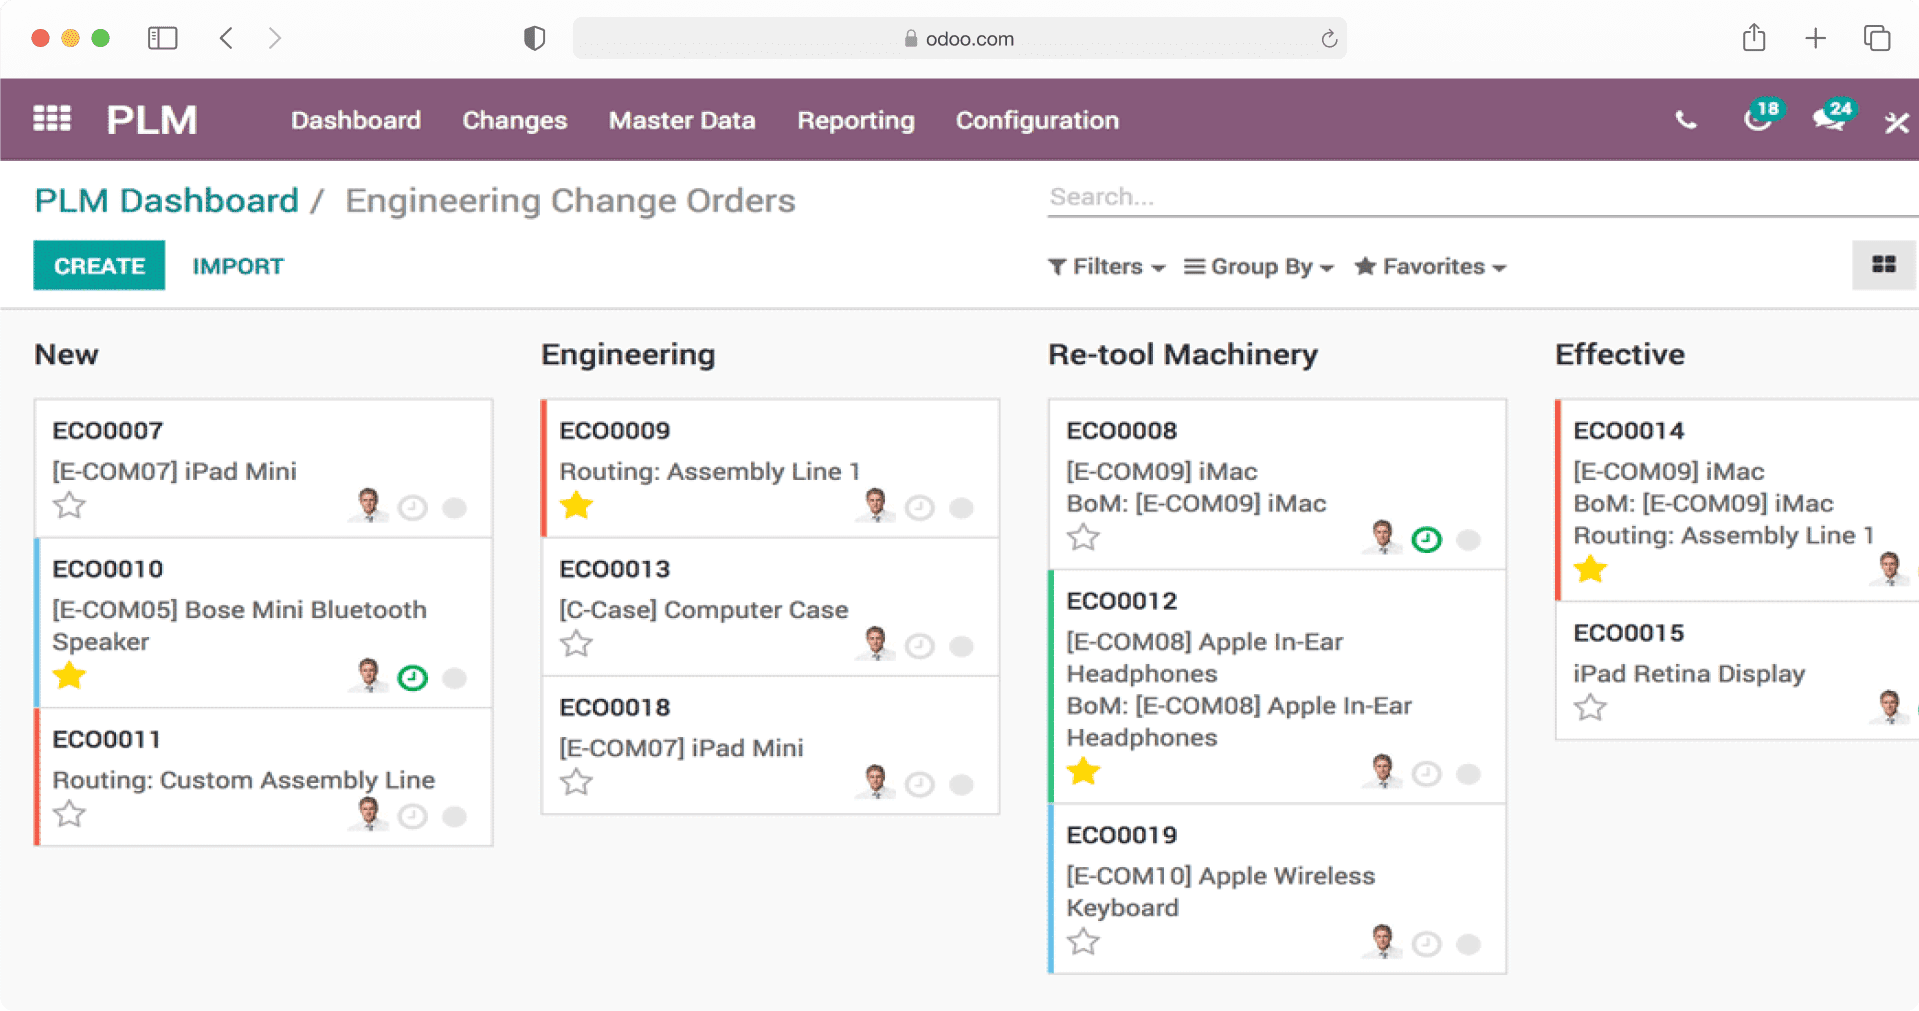The image size is (1919, 1011).
Task: Open the Master Data menu
Action: 681,120
